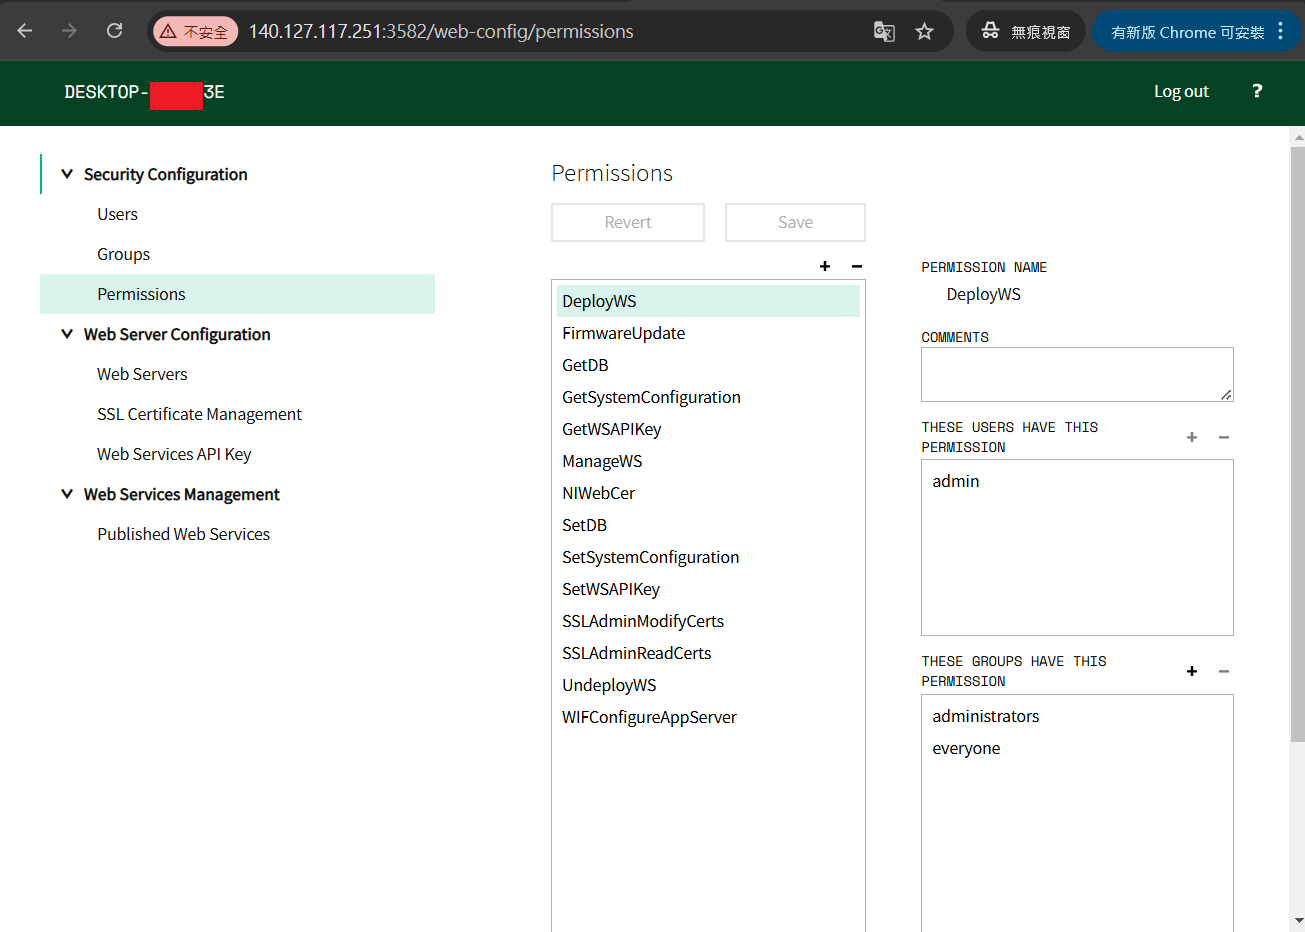Select the FirmwareUpdate permission

(x=708, y=333)
